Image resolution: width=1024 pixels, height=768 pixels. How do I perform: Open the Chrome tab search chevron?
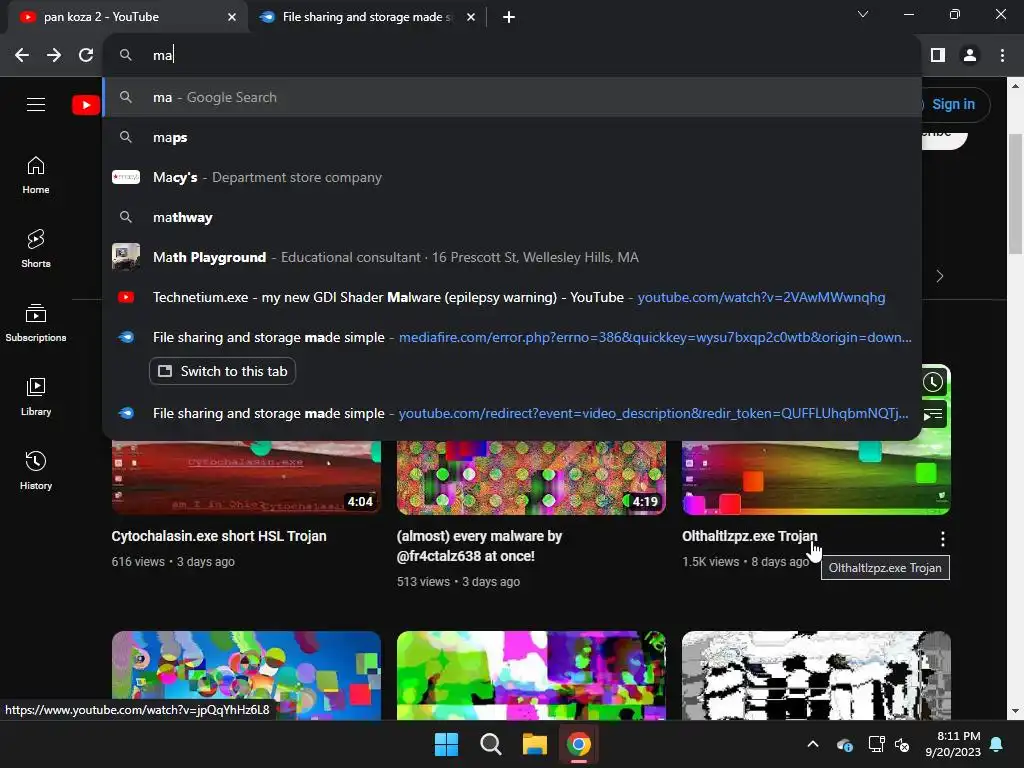863,14
